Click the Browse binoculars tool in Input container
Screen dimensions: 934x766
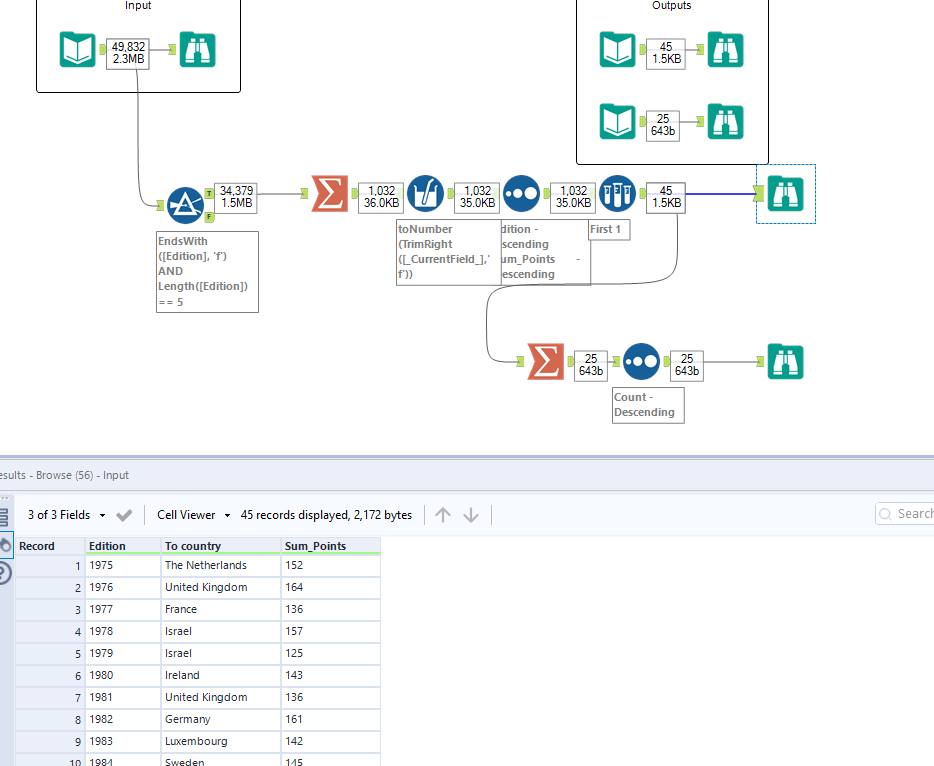pyautogui.click(x=197, y=49)
